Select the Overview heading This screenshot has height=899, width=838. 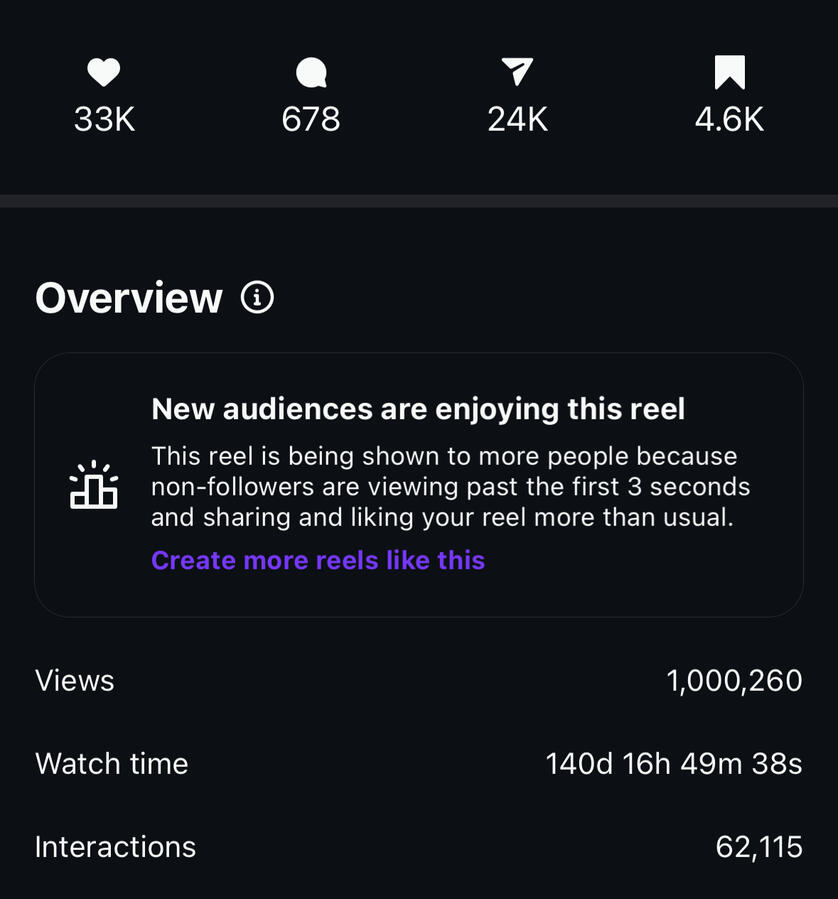coord(129,298)
